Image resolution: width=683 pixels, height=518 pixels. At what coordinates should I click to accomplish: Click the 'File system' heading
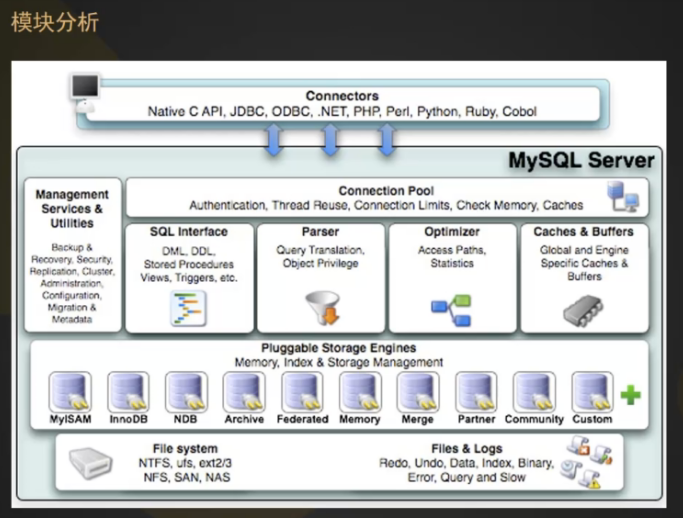[x=185, y=448]
